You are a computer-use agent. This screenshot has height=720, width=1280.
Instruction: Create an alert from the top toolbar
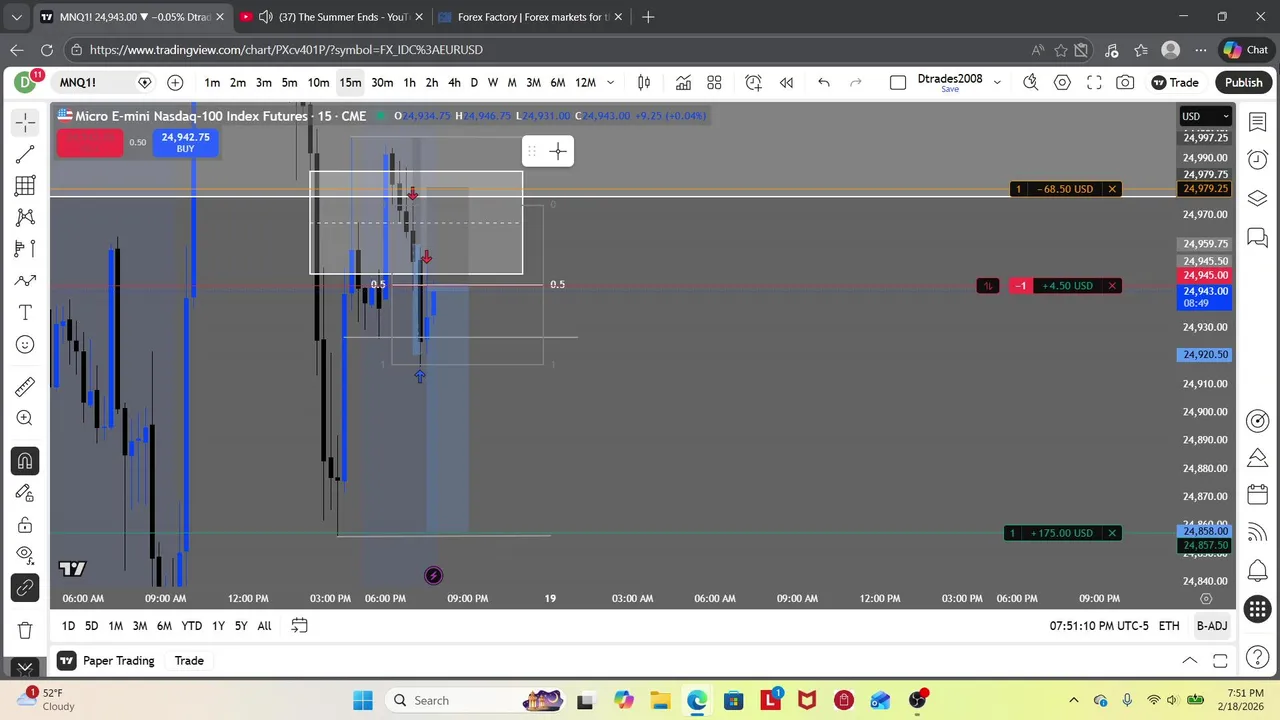point(753,82)
